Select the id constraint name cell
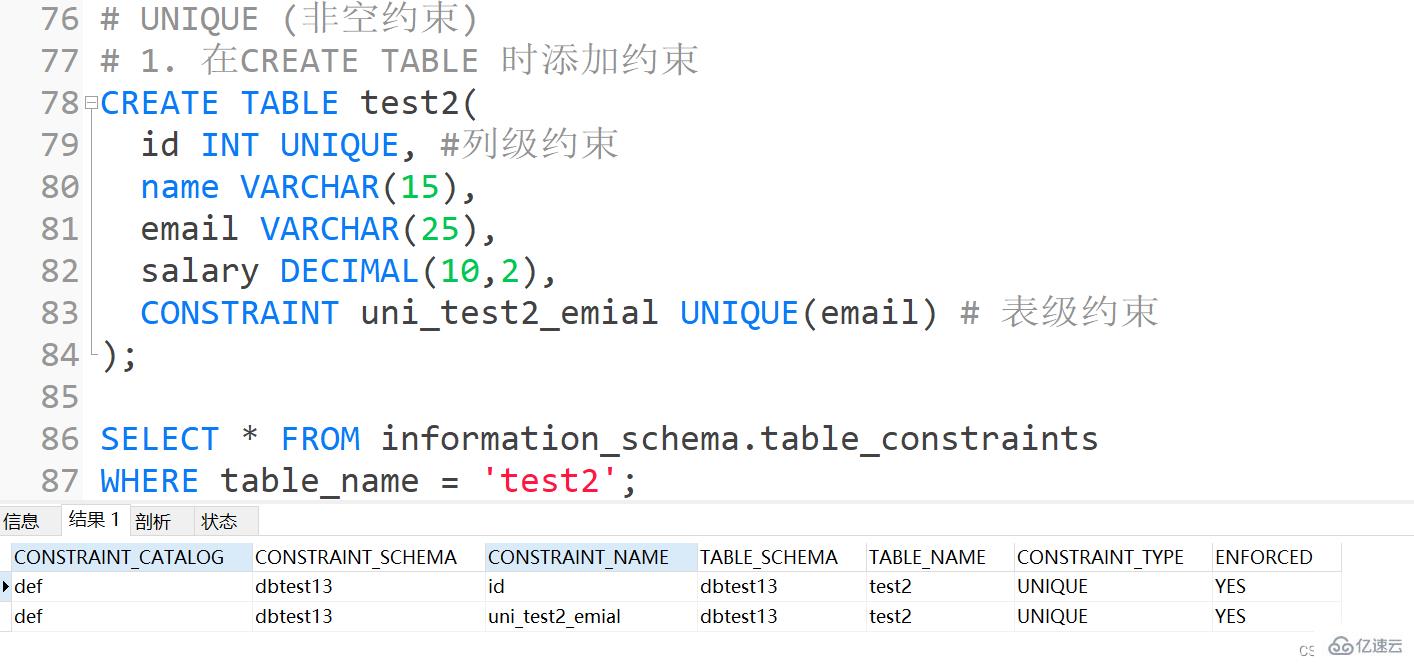This screenshot has height=667, width=1414. 494,586
